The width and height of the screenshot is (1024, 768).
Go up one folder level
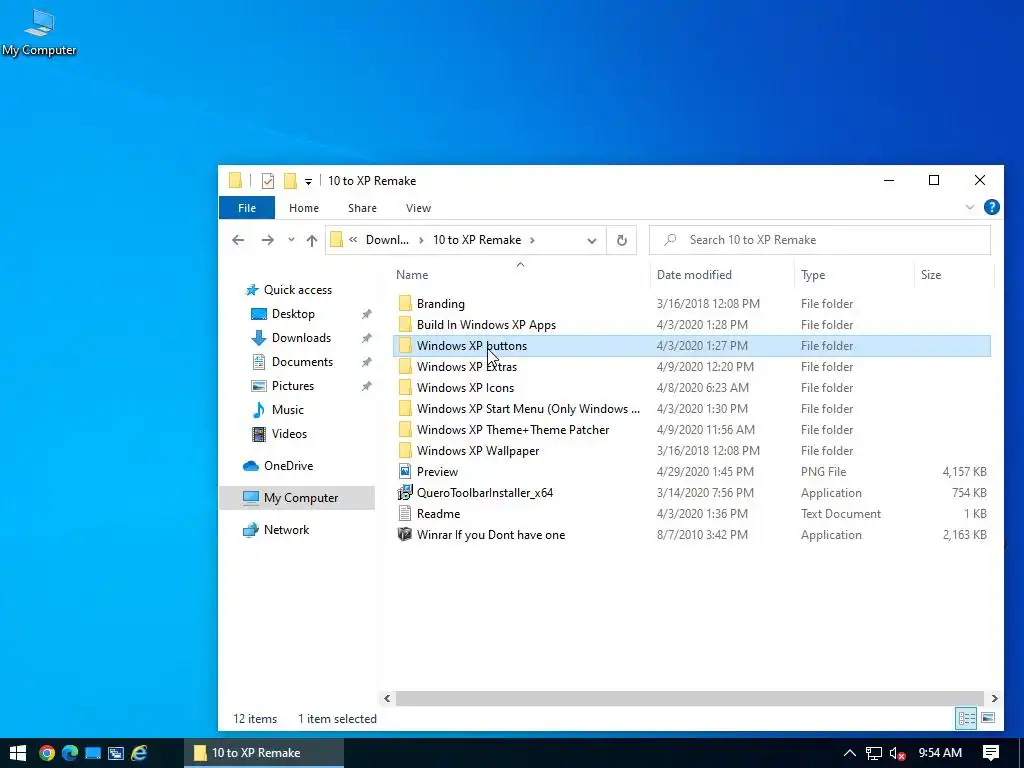pos(312,240)
